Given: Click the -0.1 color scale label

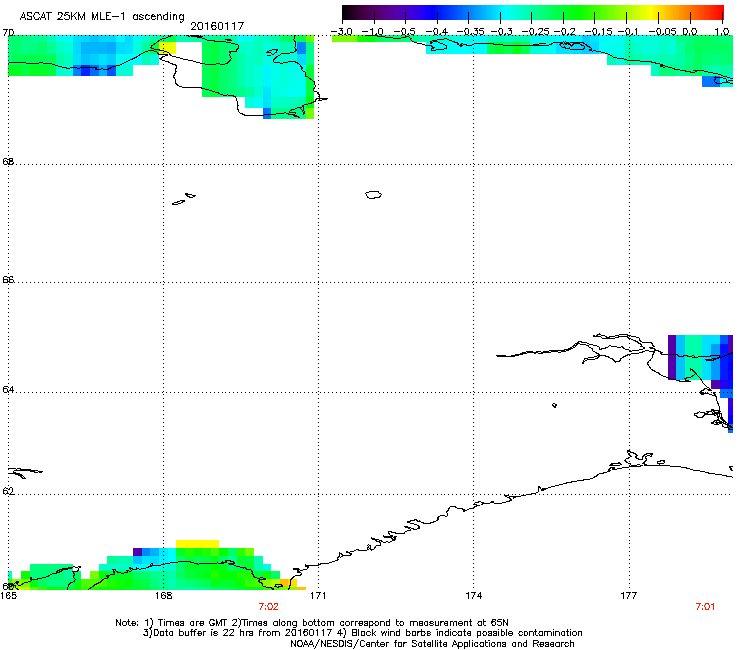Looking at the screenshot, I should [x=628, y=32].
